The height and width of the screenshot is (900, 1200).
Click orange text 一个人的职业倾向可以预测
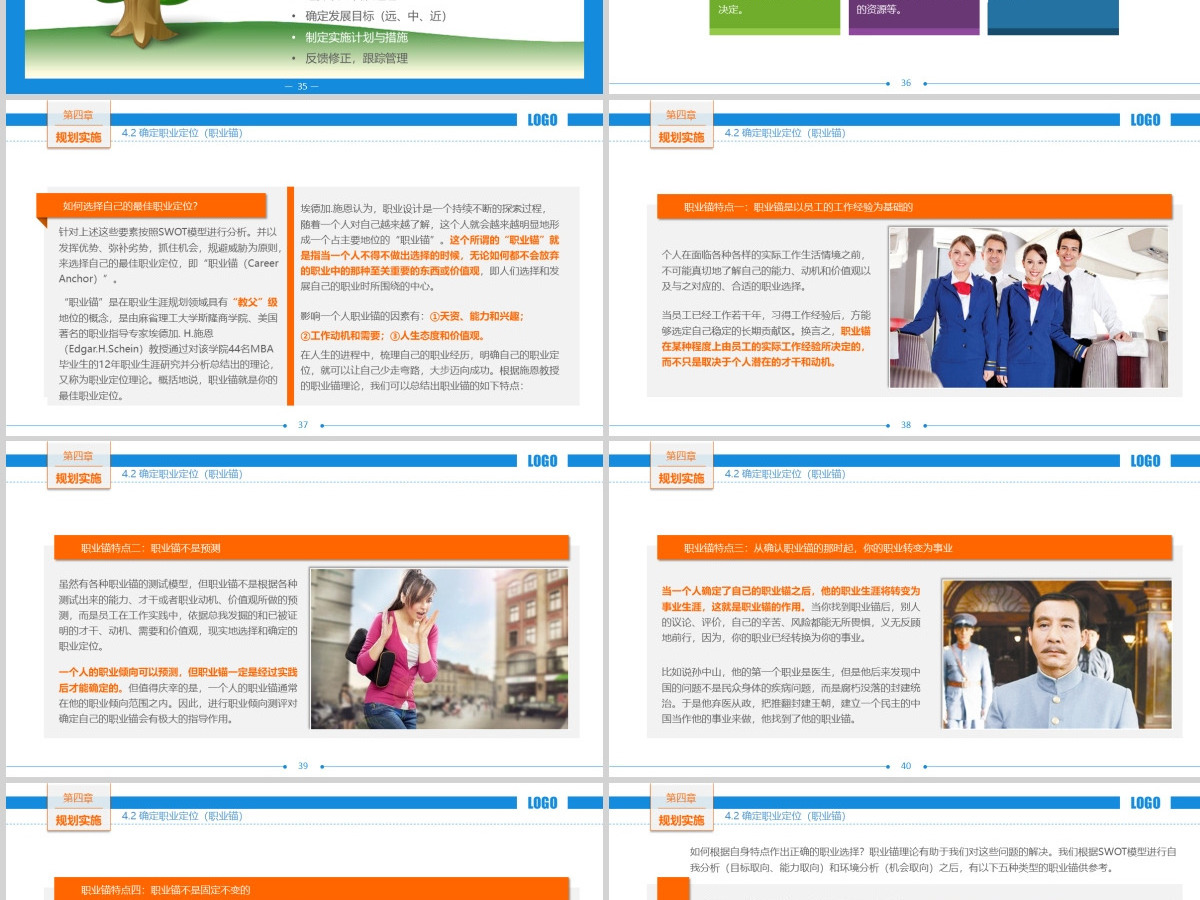178,680
